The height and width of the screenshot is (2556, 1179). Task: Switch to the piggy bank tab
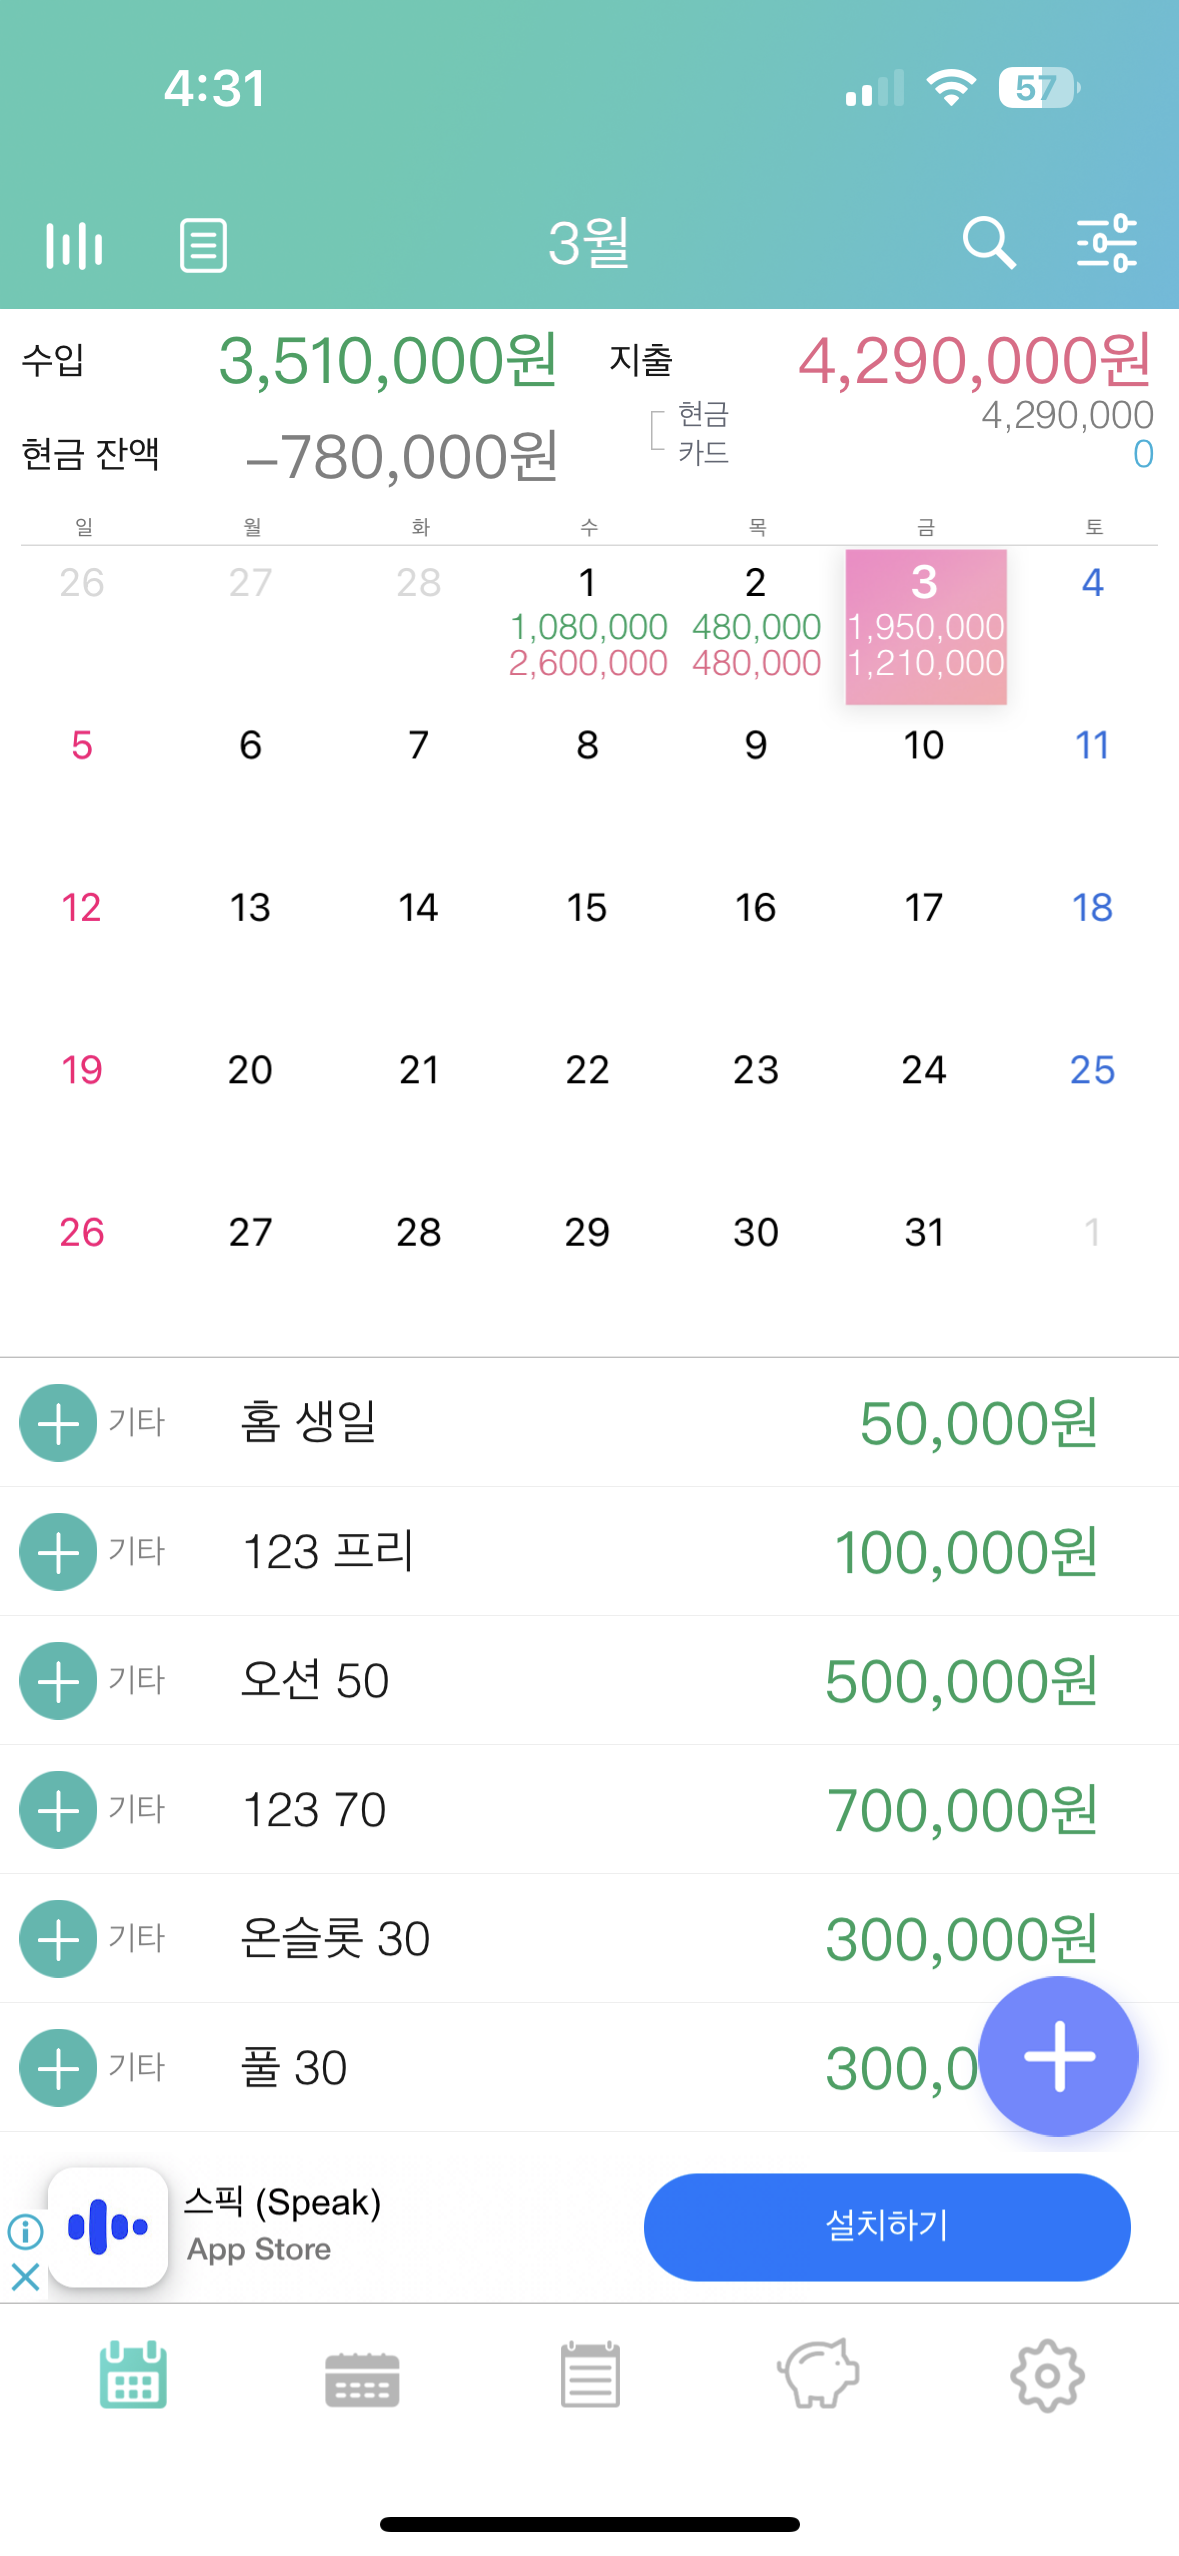[818, 2373]
